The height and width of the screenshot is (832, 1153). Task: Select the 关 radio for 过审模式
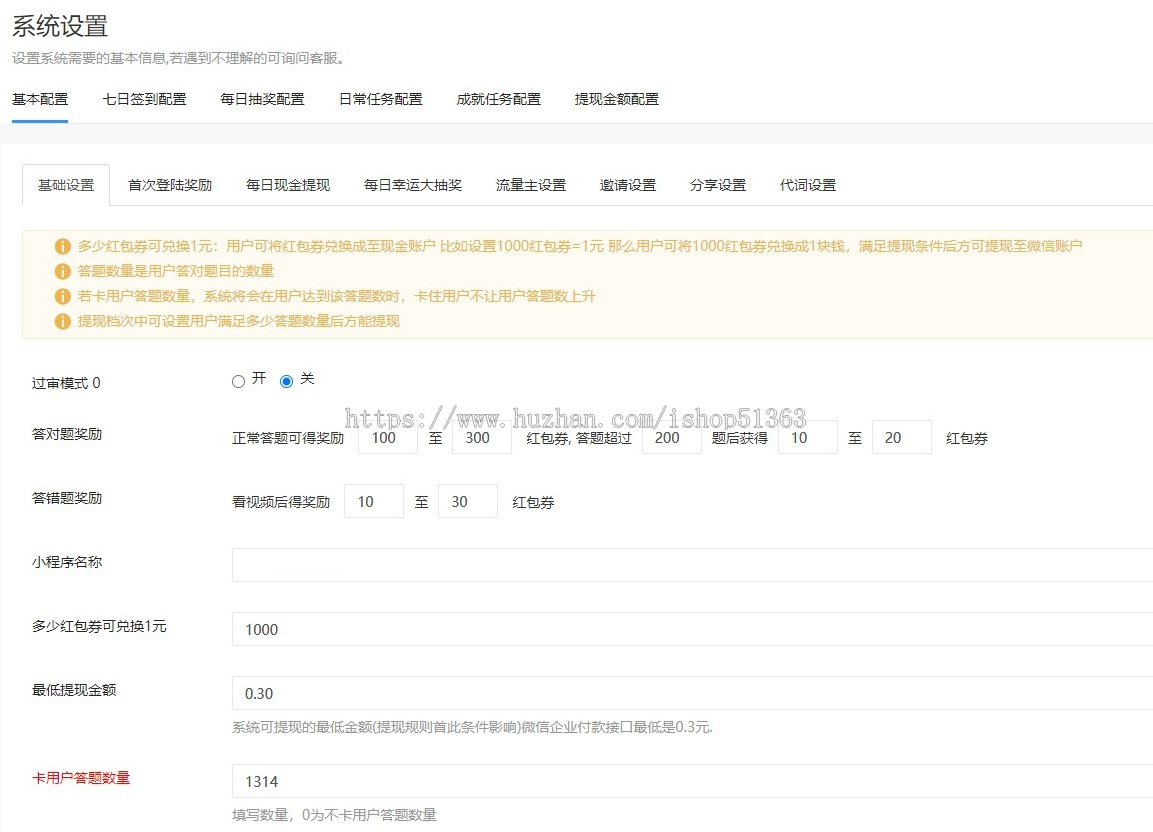pos(287,381)
